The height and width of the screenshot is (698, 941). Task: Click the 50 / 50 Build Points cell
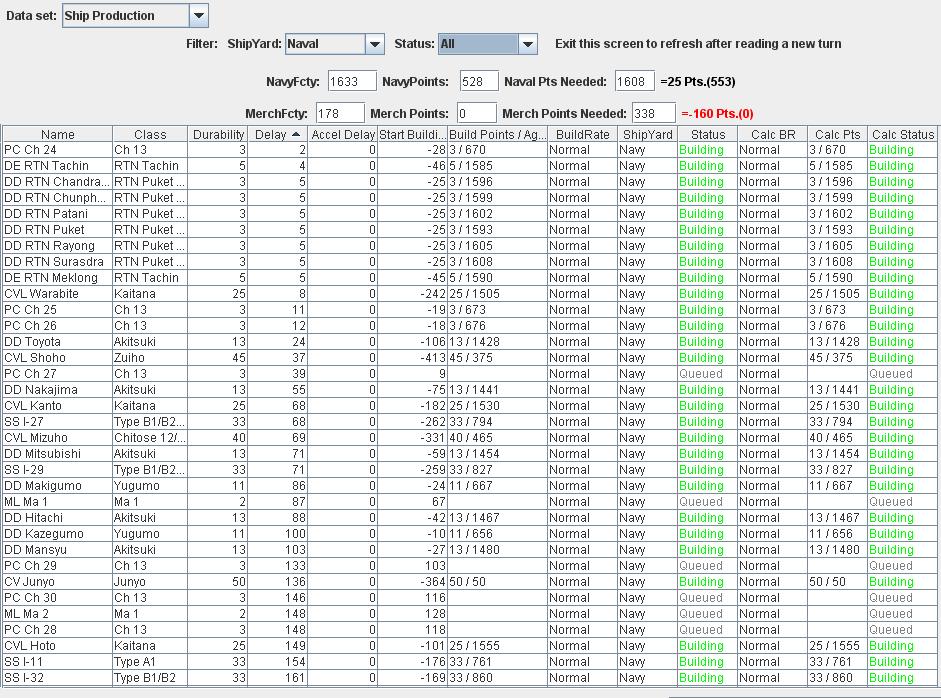pos(498,582)
